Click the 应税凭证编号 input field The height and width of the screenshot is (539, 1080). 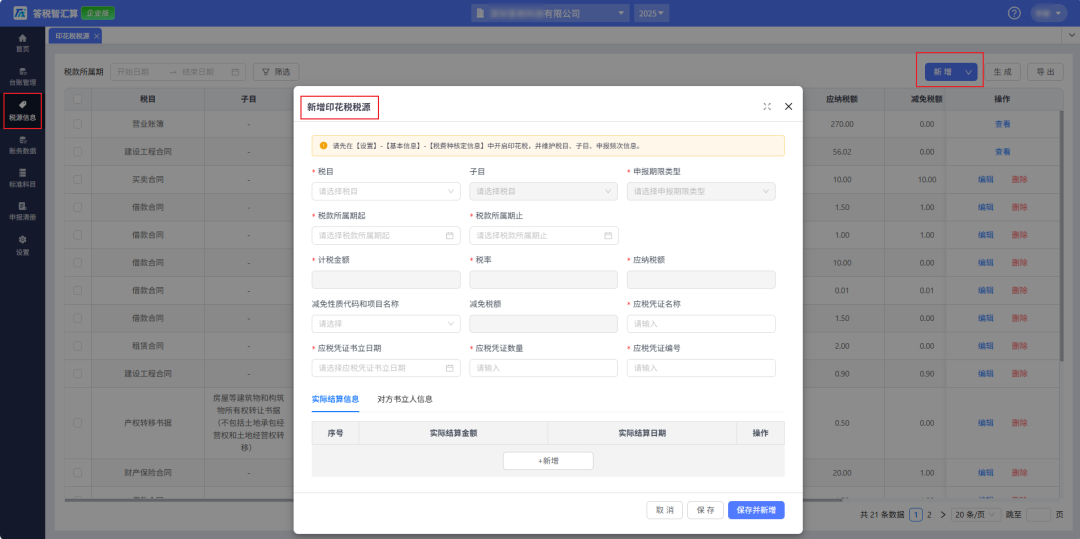coord(701,368)
